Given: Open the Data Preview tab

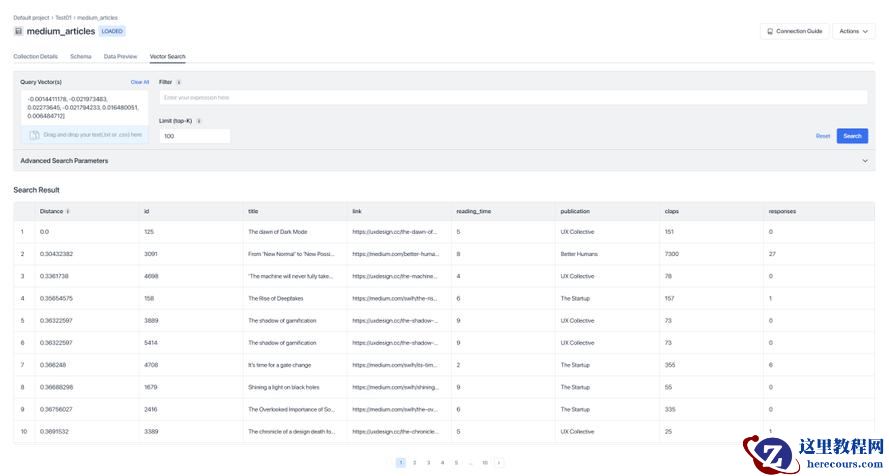Looking at the screenshot, I should pyautogui.click(x=120, y=57).
